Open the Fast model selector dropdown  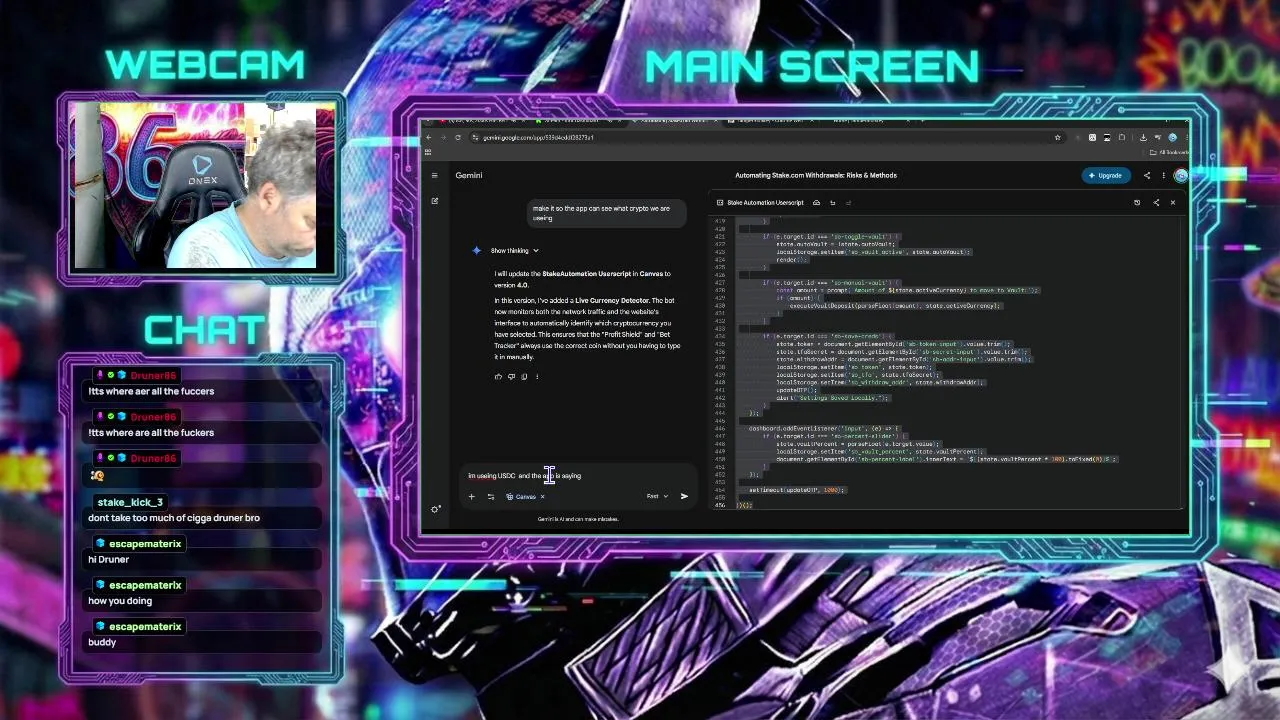point(657,496)
